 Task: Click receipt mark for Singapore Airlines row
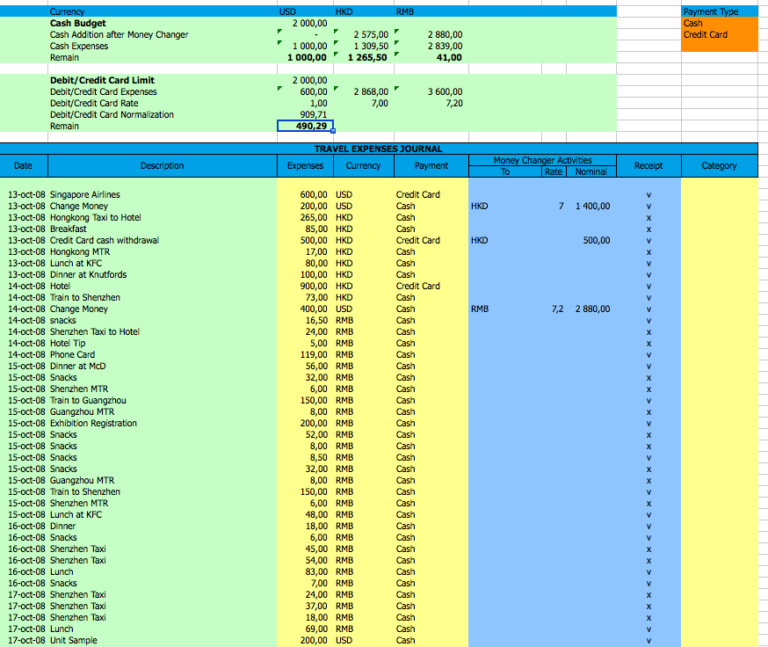coord(648,195)
